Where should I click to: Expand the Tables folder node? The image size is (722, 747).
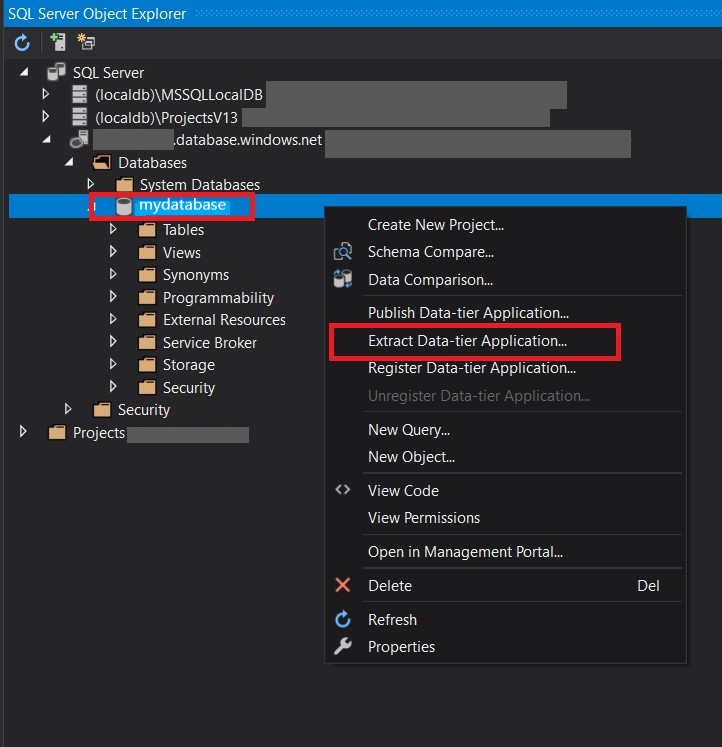(x=114, y=230)
